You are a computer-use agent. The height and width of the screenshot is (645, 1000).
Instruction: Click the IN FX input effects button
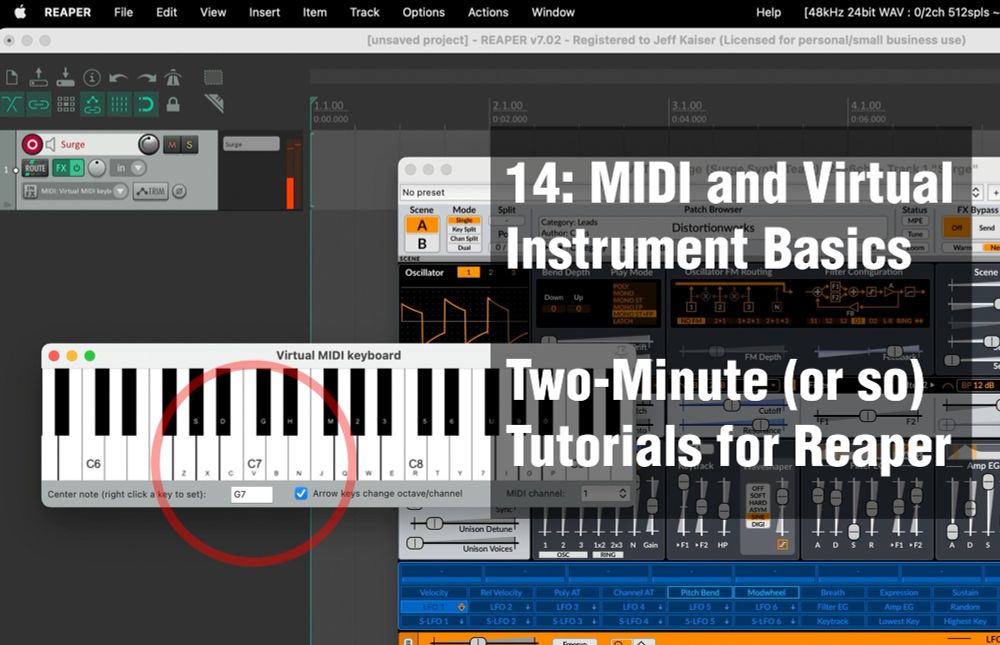pyautogui.click(x=30, y=191)
